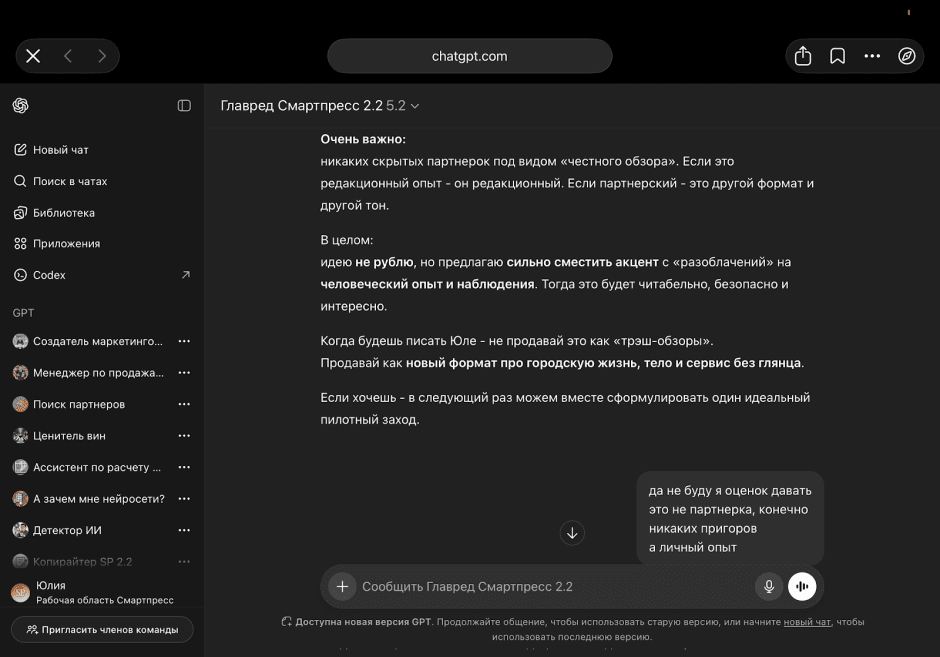Collapse the sidebar with the panel icon
940x657 pixels.
click(x=184, y=105)
